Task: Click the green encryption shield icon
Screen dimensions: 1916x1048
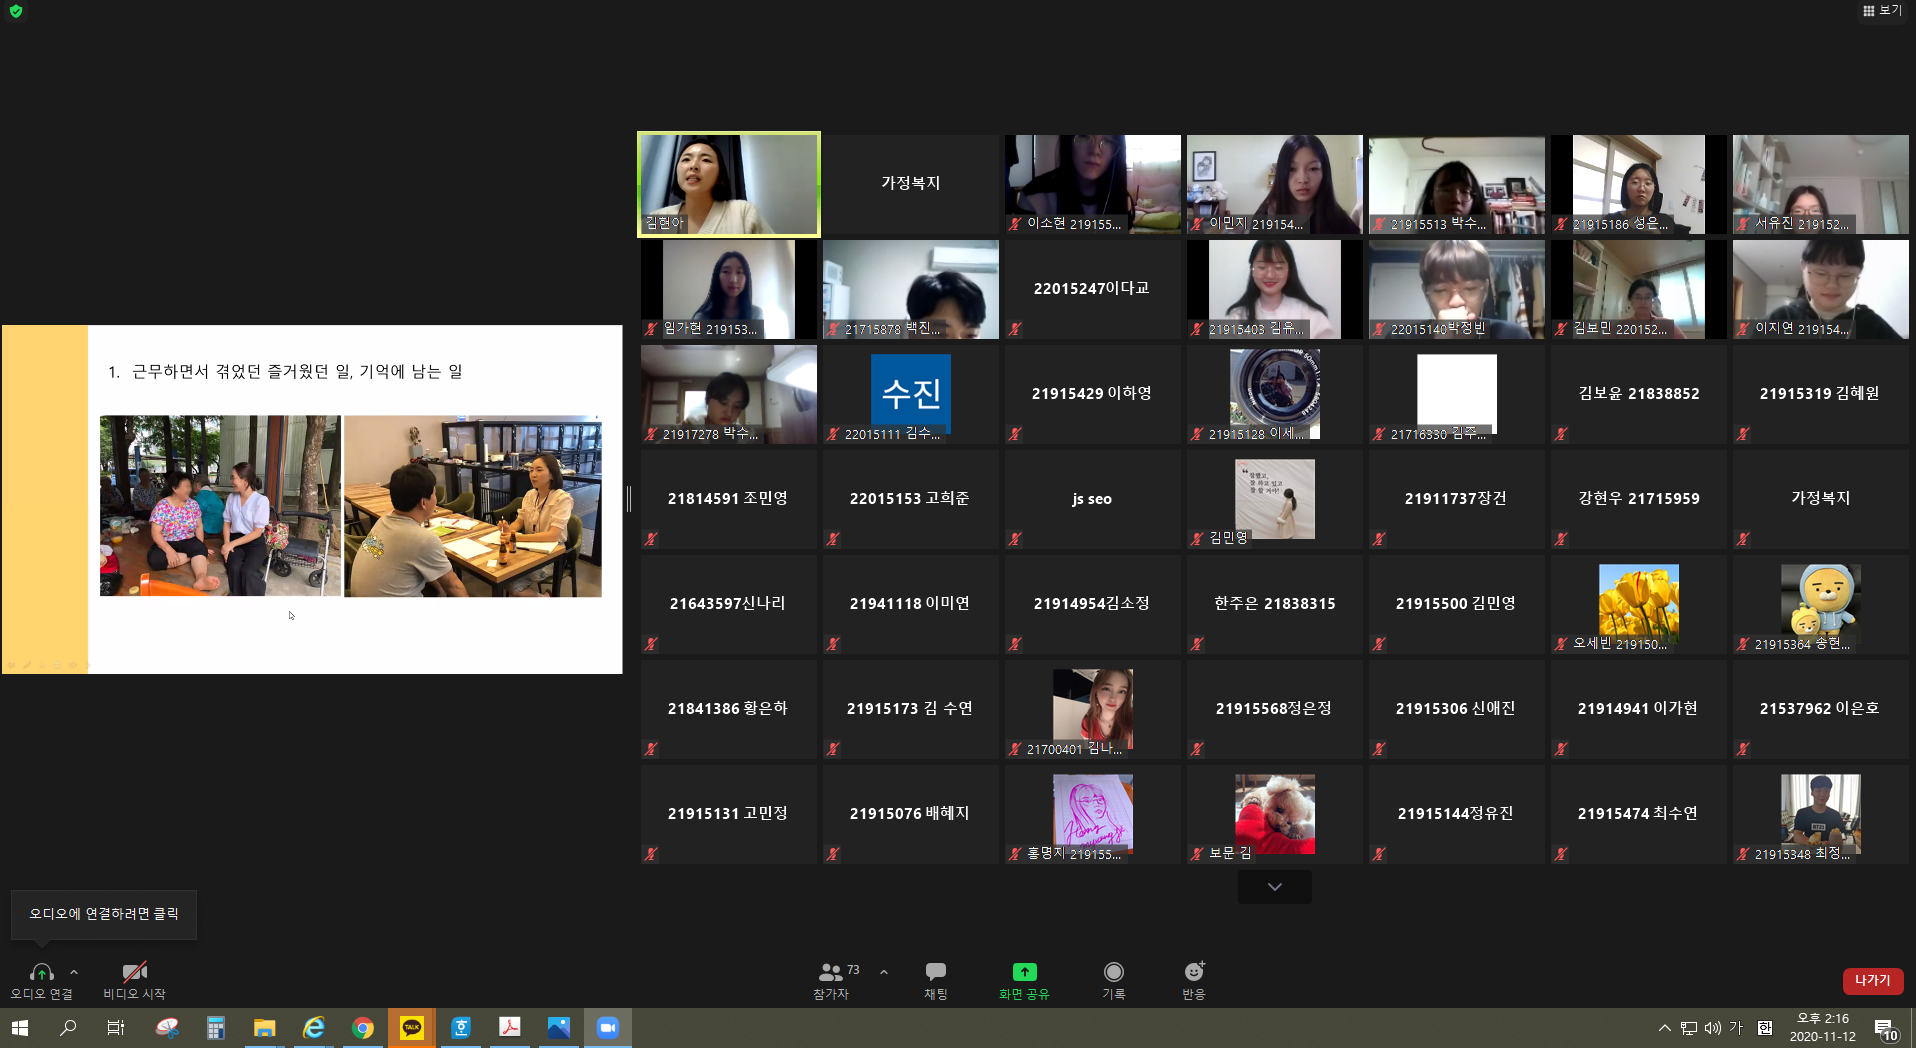Action: (x=16, y=11)
